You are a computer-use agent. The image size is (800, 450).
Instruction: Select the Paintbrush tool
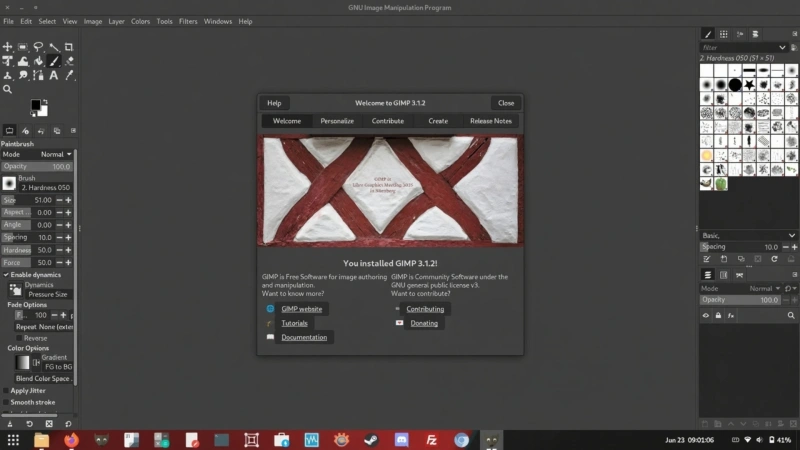click(x=54, y=61)
